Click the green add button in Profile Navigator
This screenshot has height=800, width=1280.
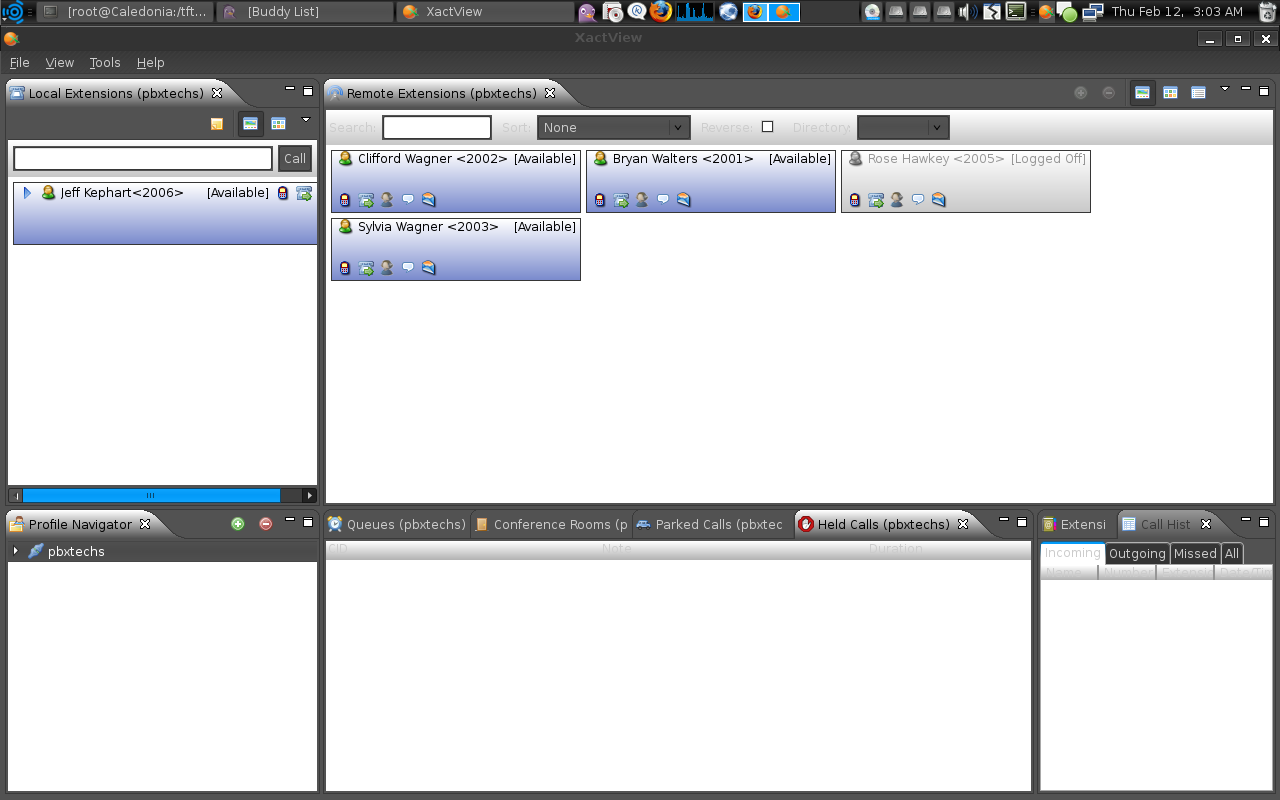click(238, 523)
